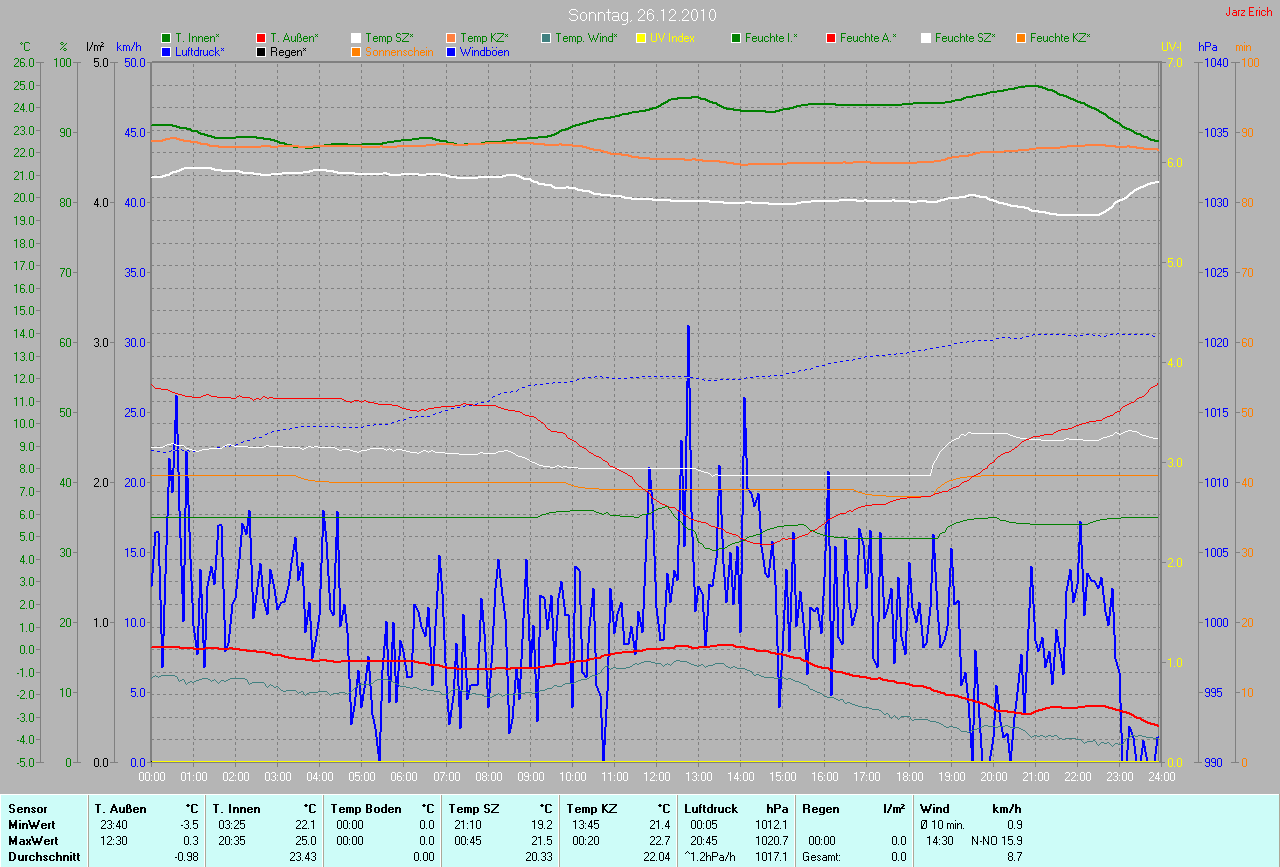This screenshot has height=867, width=1280.
Task: Click the black Regen legend square
Action: pos(261,52)
